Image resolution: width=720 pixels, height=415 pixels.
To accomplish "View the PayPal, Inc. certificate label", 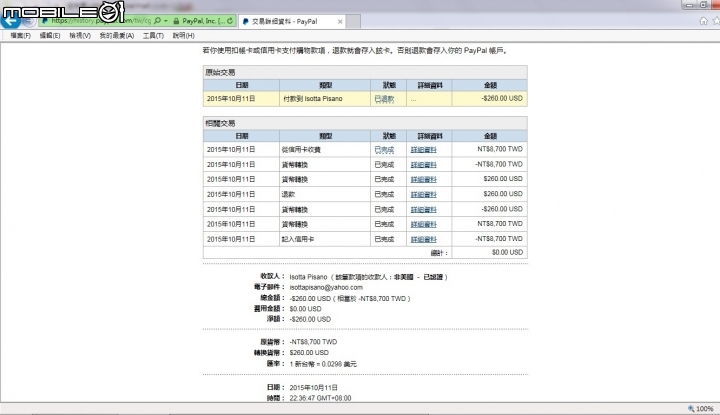I will (x=203, y=21).
